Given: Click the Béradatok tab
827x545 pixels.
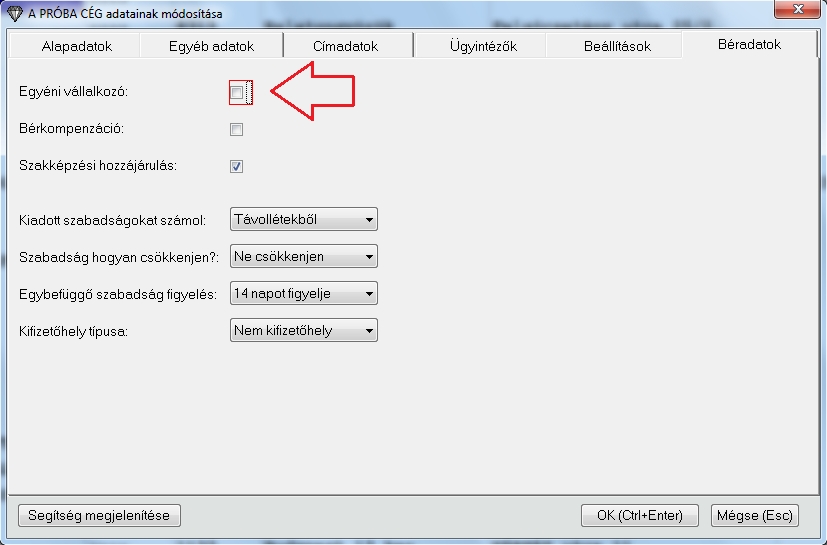Looking at the screenshot, I should (749, 45).
